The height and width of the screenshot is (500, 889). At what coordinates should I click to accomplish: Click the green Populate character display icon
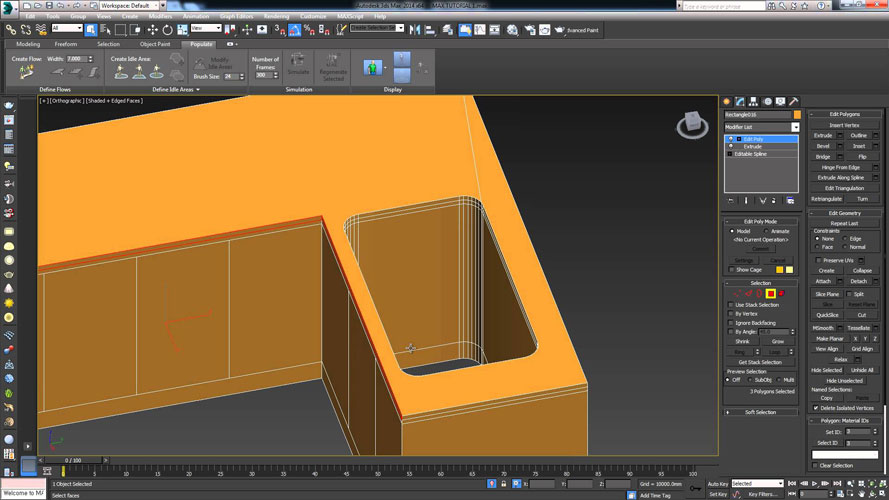point(372,67)
